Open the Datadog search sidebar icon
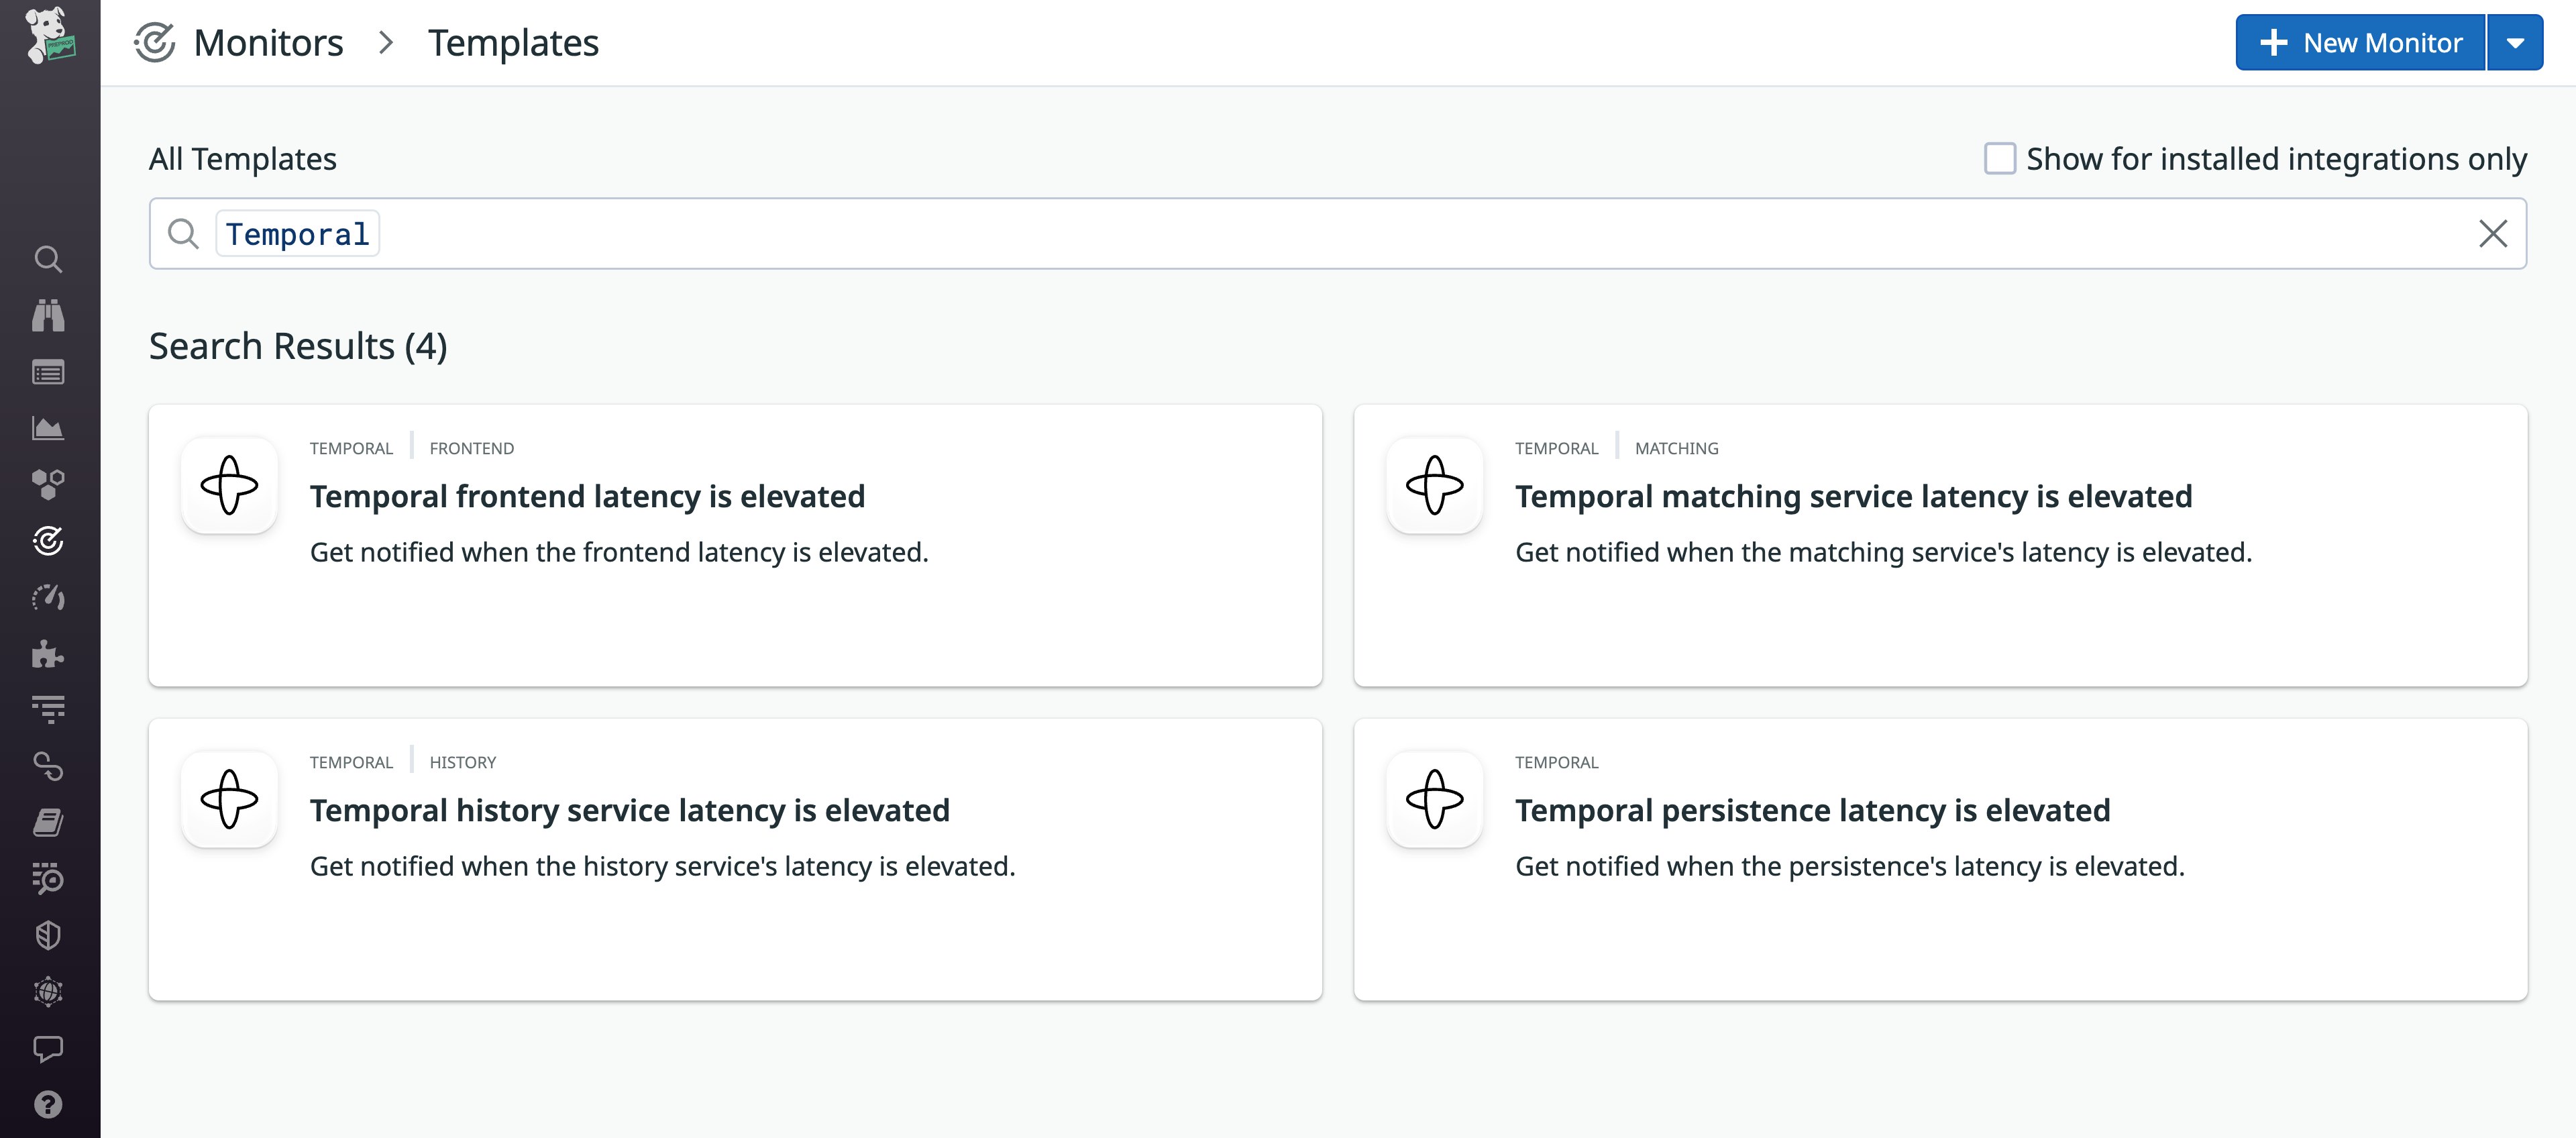Viewport: 2576px width, 1138px height. [x=49, y=259]
